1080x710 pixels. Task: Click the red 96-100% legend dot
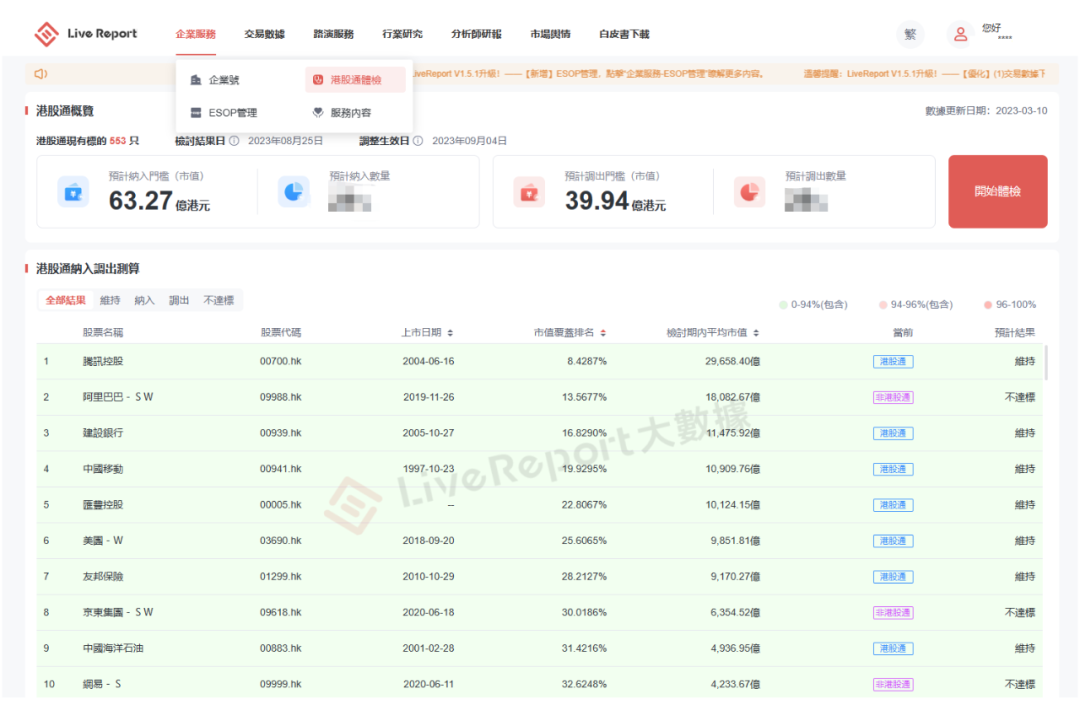(988, 304)
